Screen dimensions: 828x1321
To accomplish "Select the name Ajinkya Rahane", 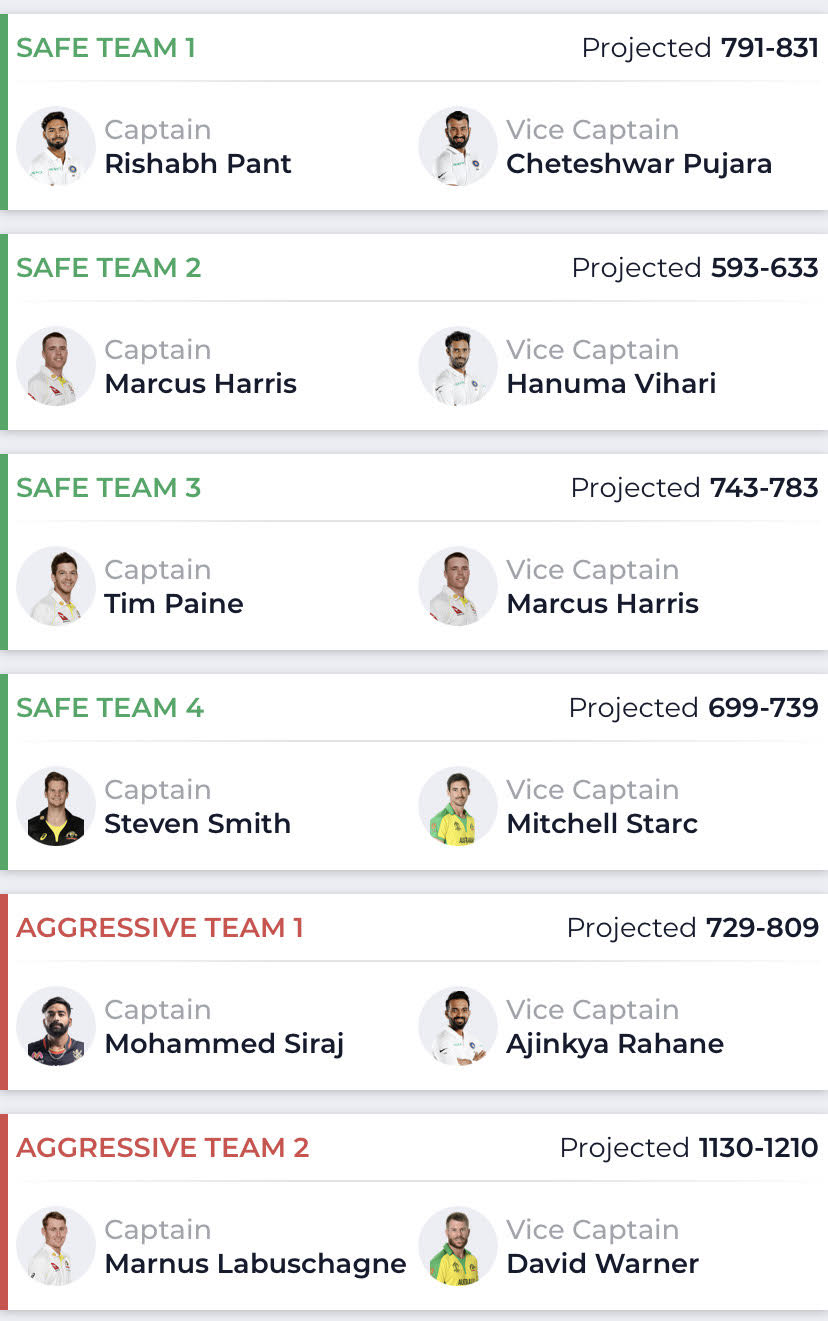I will pos(615,1044).
